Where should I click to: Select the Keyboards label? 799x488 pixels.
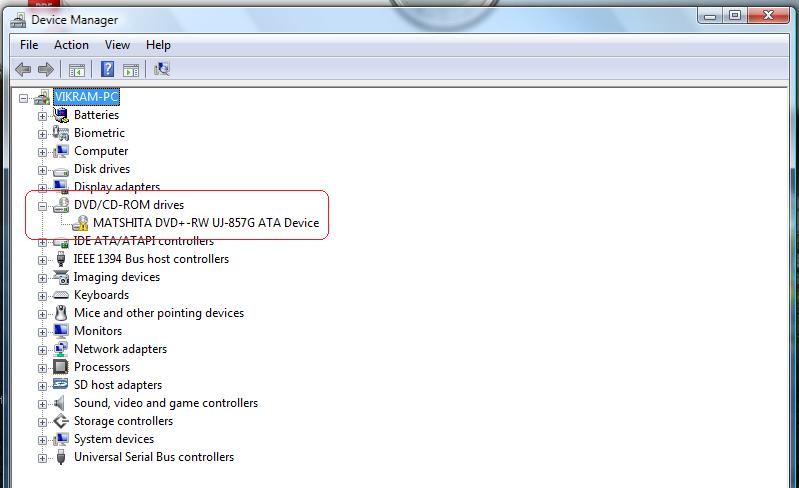pyautogui.click(x=101, y=295)
